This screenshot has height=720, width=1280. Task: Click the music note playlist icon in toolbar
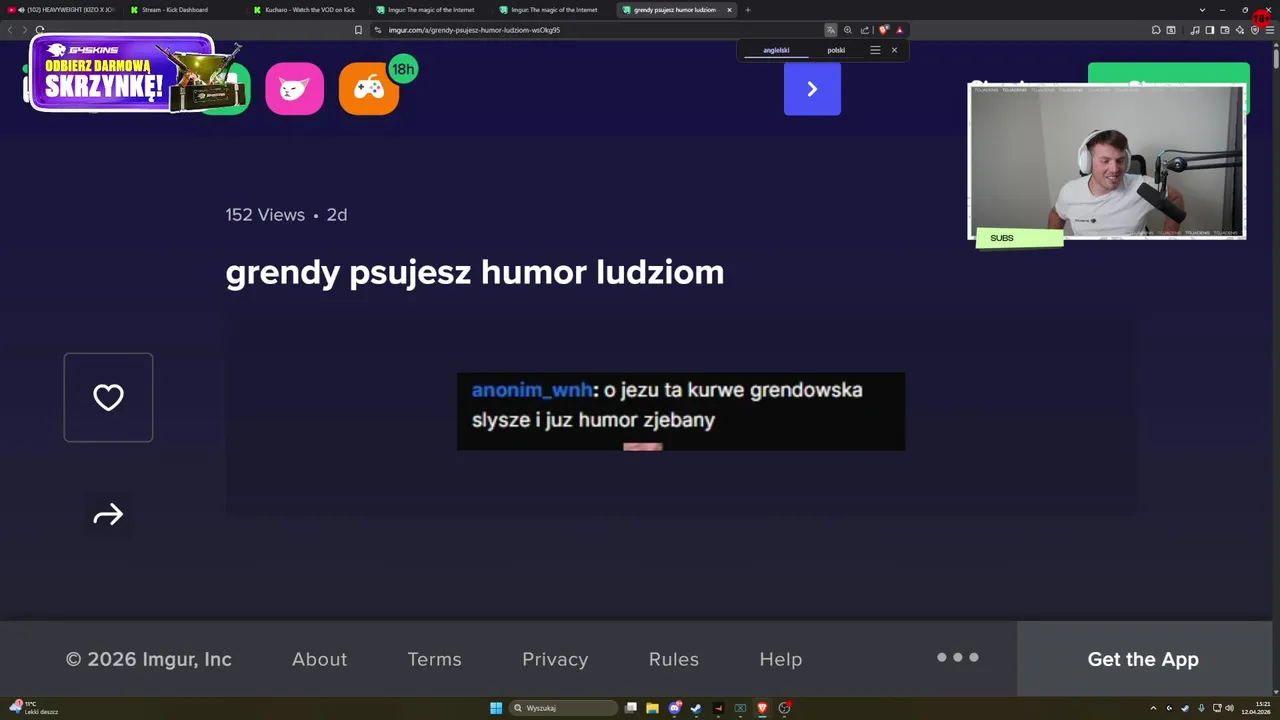pyautogui.click(x=1195, y=30)
